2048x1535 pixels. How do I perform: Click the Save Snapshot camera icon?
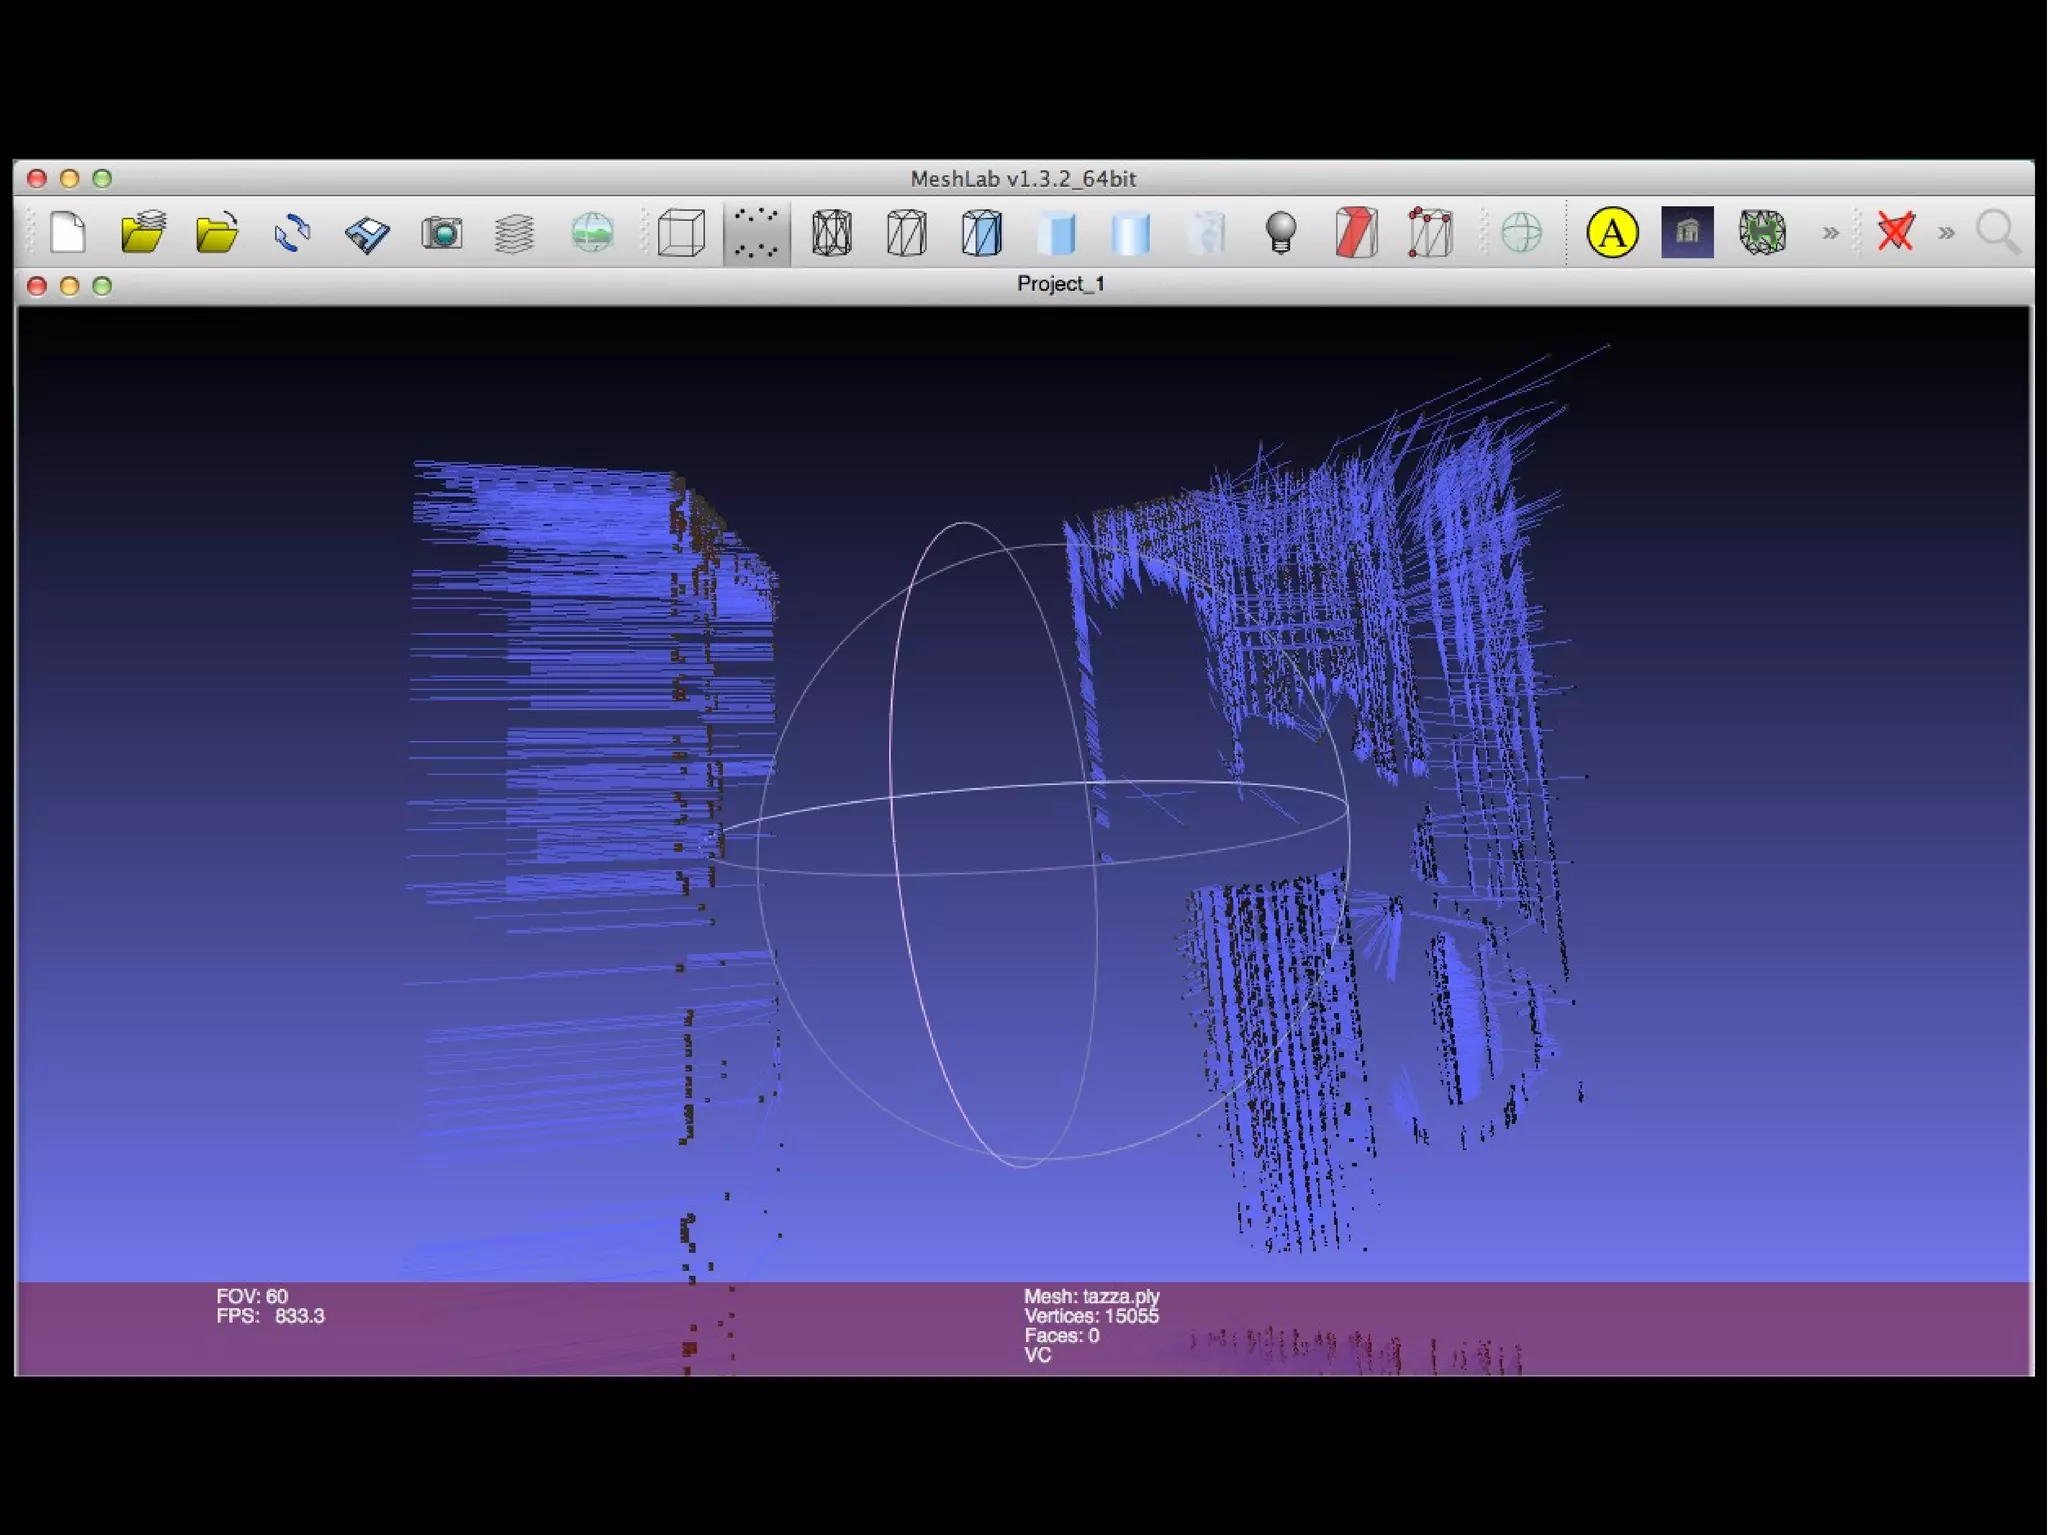(x=441, y=233)
